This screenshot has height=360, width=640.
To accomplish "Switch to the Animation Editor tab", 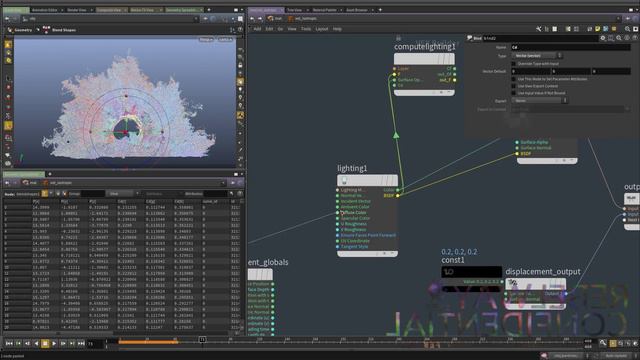I will 45,10.
